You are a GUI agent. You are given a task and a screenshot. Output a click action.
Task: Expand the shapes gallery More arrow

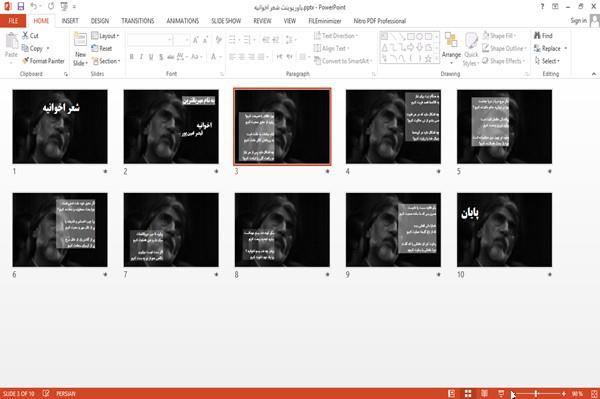[x=437, y=58]
